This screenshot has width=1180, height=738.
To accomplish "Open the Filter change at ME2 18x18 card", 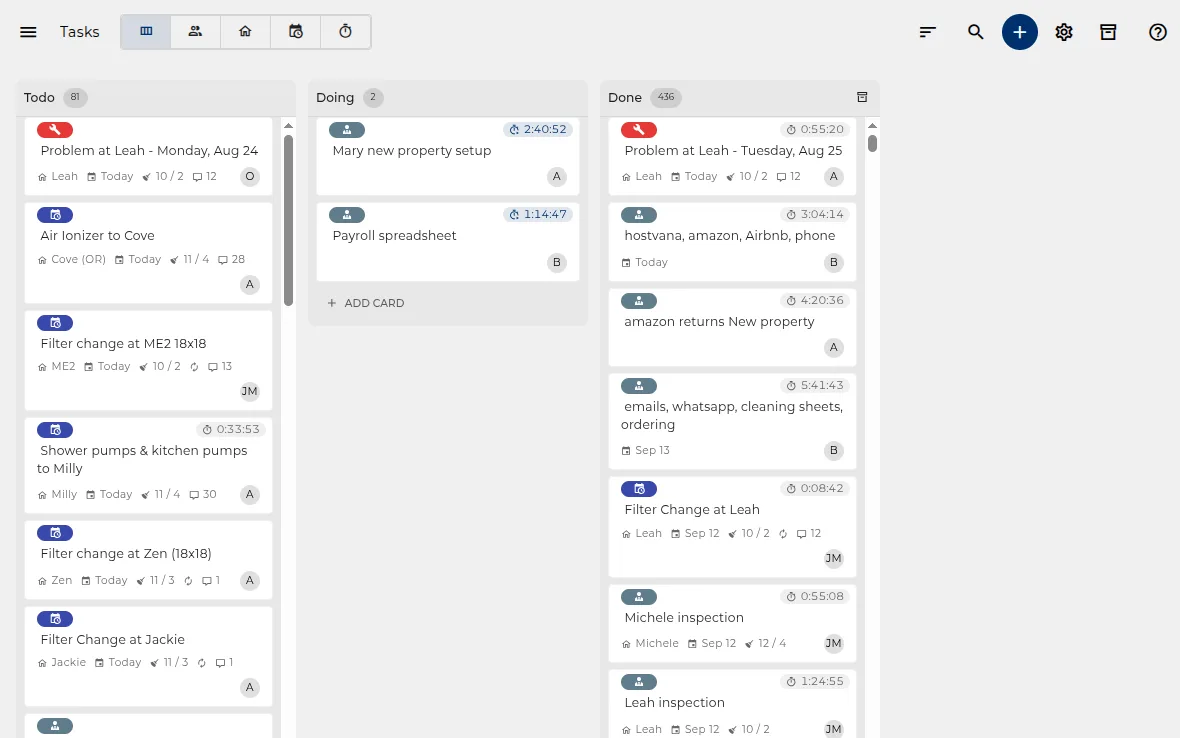I will [x=148, y=360].
